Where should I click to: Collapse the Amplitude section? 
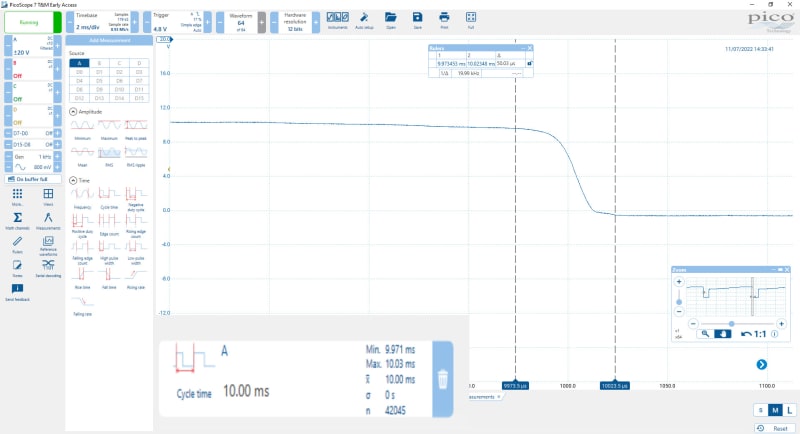pyautogui.click(x=73, y=112)
